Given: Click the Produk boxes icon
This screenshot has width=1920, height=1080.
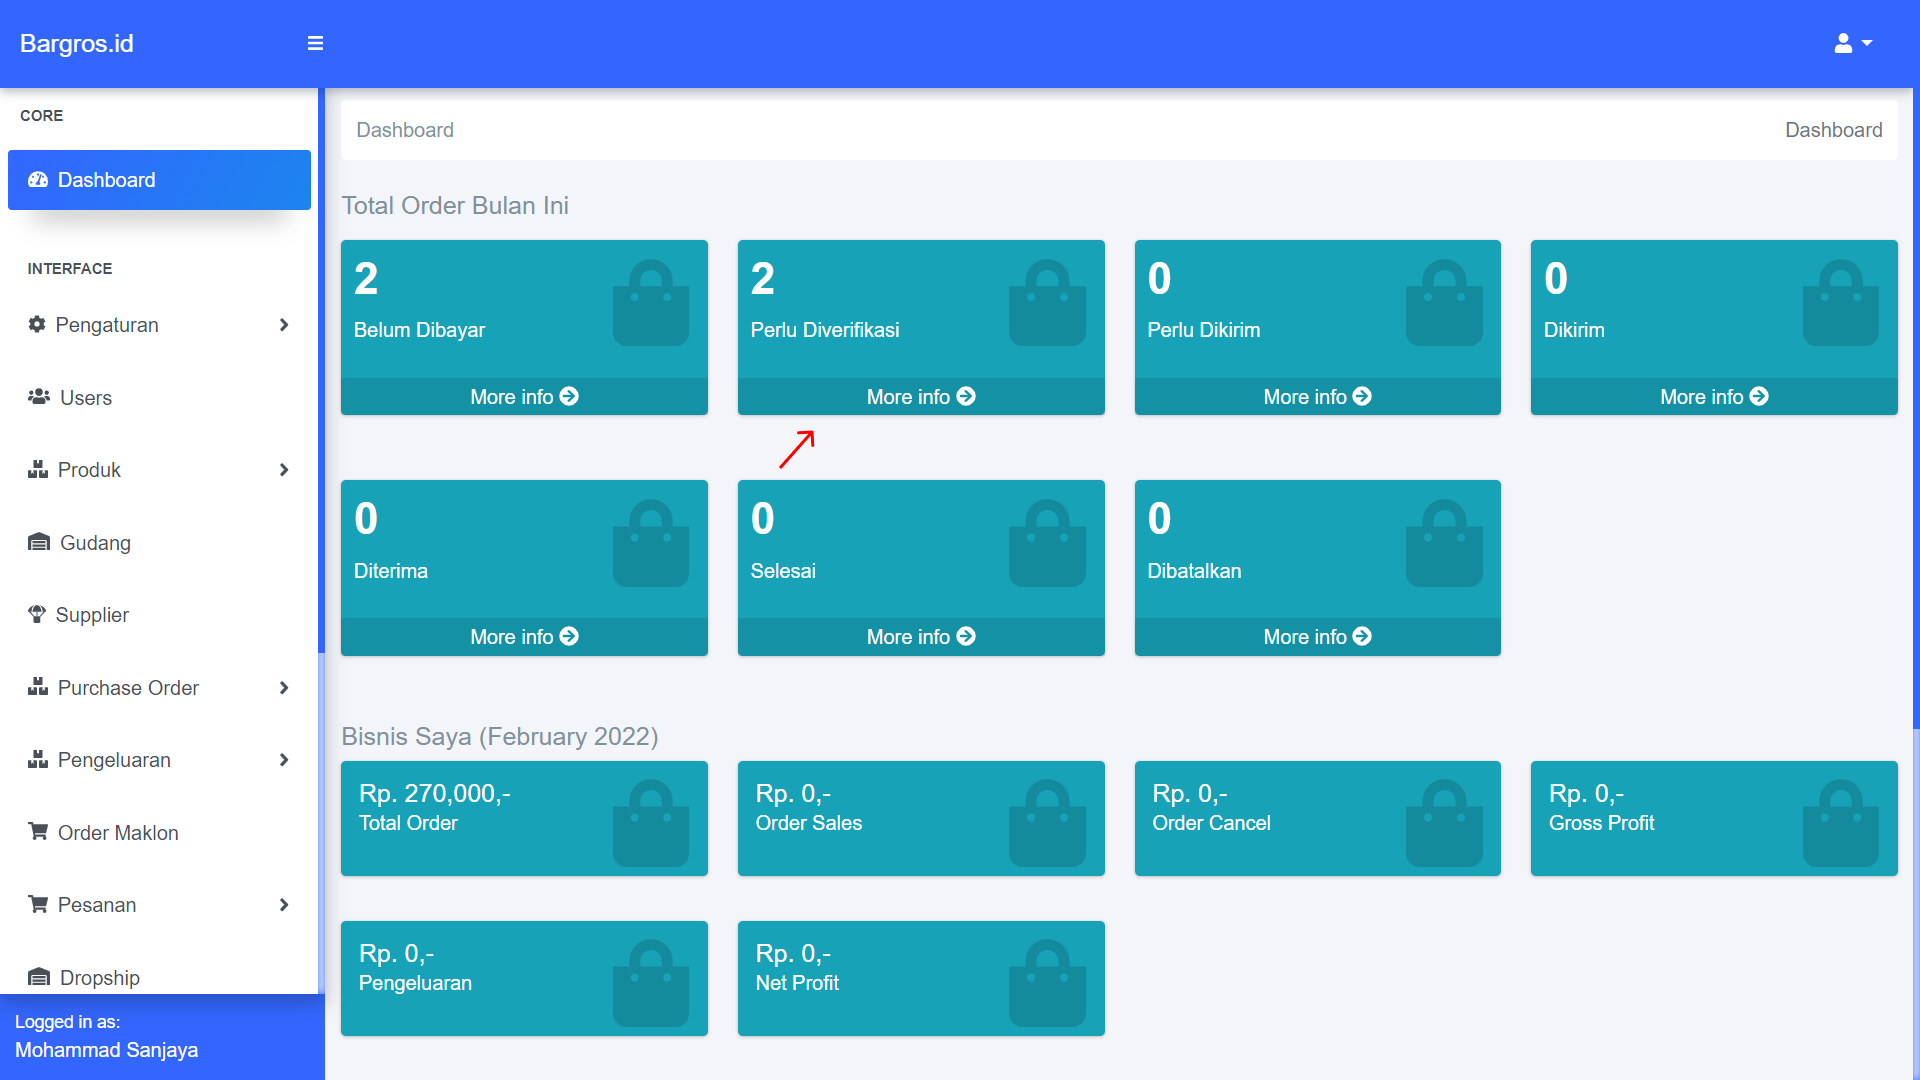Looking at the screenshot, I should pyautogui.click(x=38, y=469).
